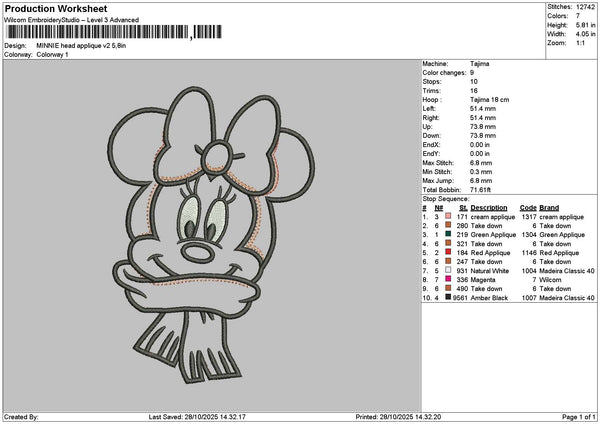Click the 'Color changes:' label
The height and width of the screenshot is (424, 600).
[444, 73]
